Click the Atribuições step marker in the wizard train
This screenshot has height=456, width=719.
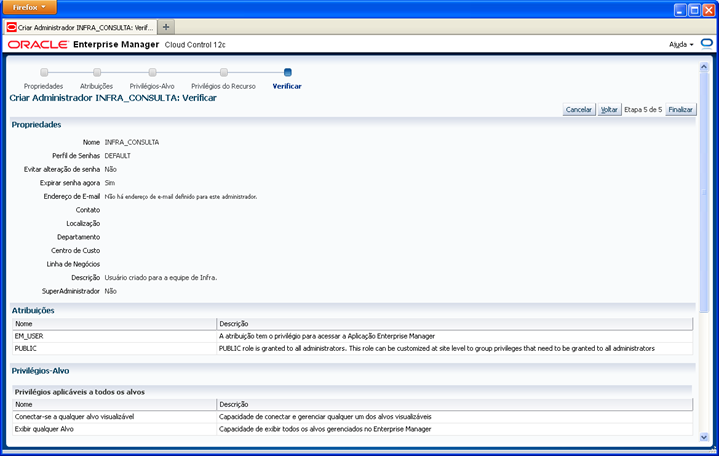pyautogui.click(x=97, y=72)
